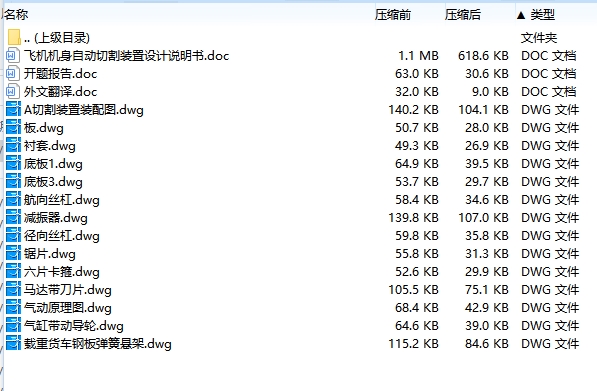
Task: Sort by the 名称 column header
Action: click(15, 14)
